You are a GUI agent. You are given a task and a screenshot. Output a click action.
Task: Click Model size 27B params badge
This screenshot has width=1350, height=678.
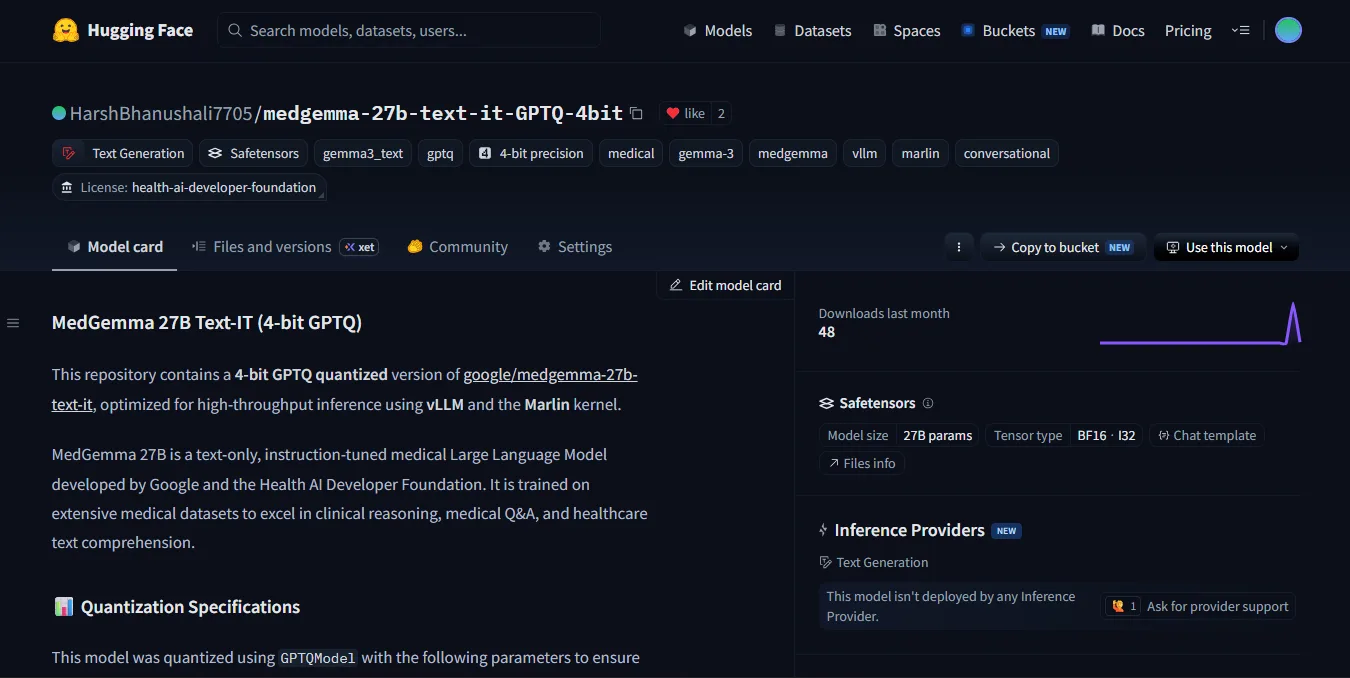tap(900, 435)
